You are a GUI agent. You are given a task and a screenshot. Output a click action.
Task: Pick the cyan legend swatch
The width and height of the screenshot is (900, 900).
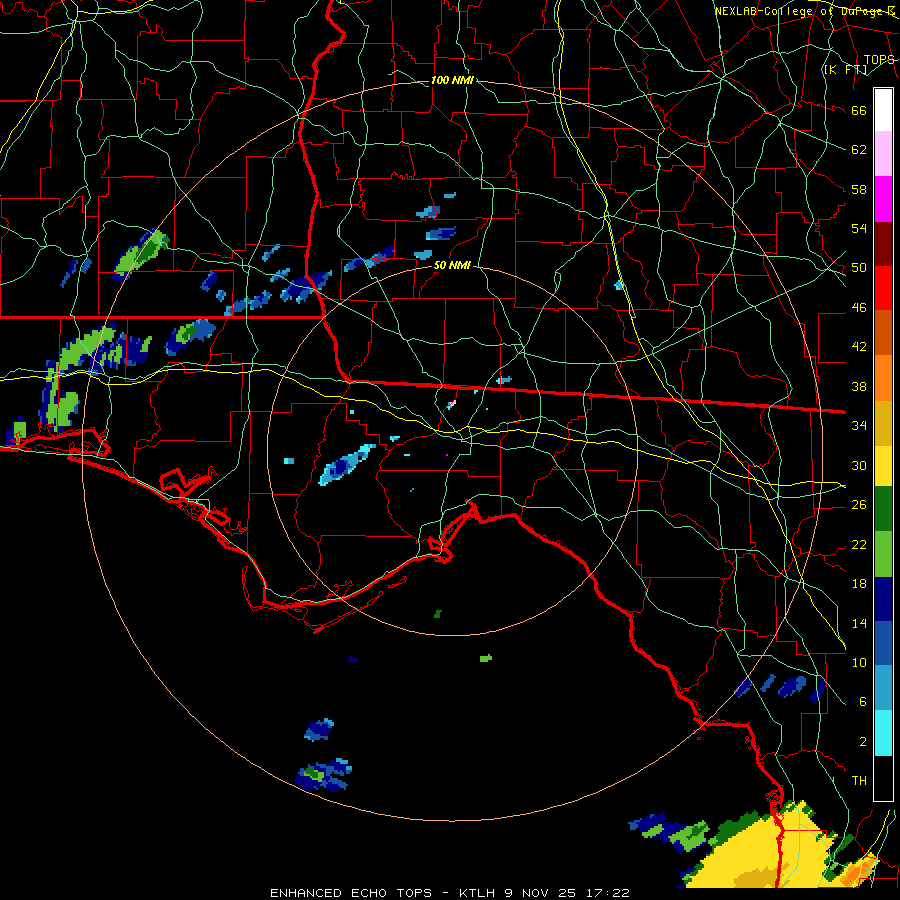tap(883, 733)
